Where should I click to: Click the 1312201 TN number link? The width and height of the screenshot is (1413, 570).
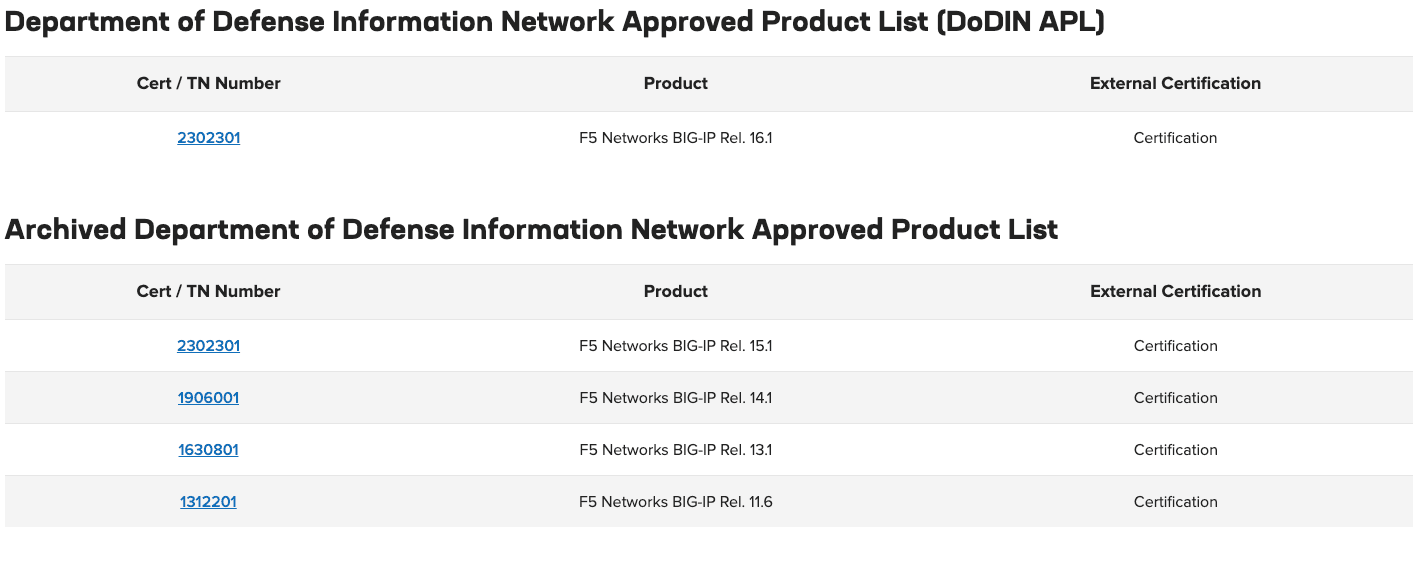click(x=208, y=502)
